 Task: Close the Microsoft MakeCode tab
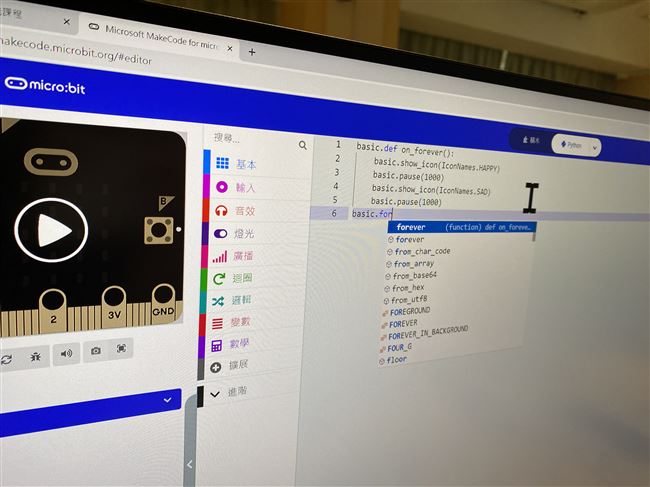click(230, 48)
